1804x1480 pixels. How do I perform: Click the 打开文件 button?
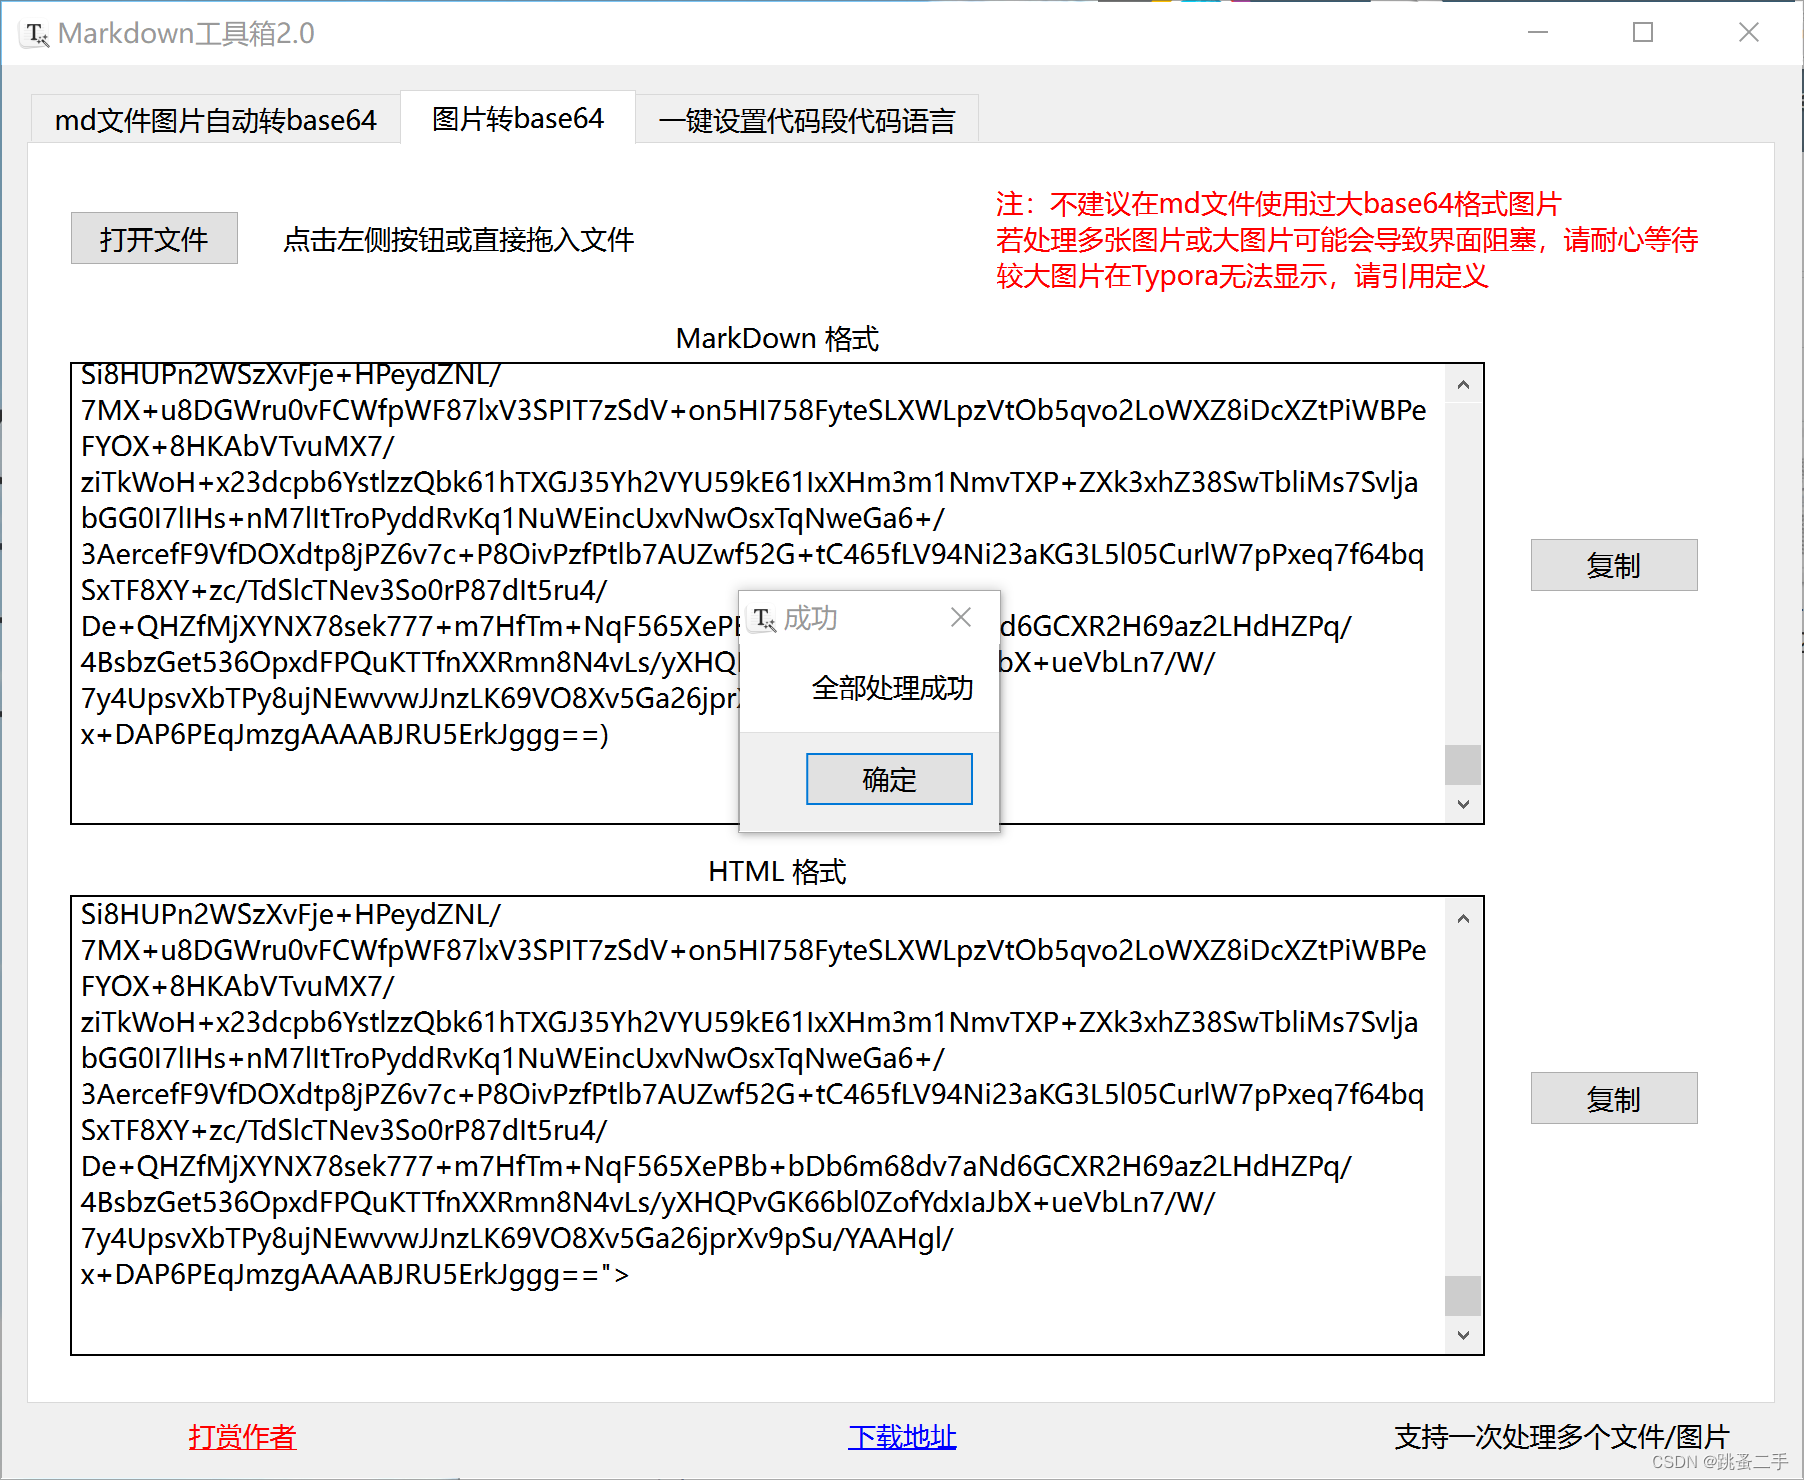(x=153, y=238)
